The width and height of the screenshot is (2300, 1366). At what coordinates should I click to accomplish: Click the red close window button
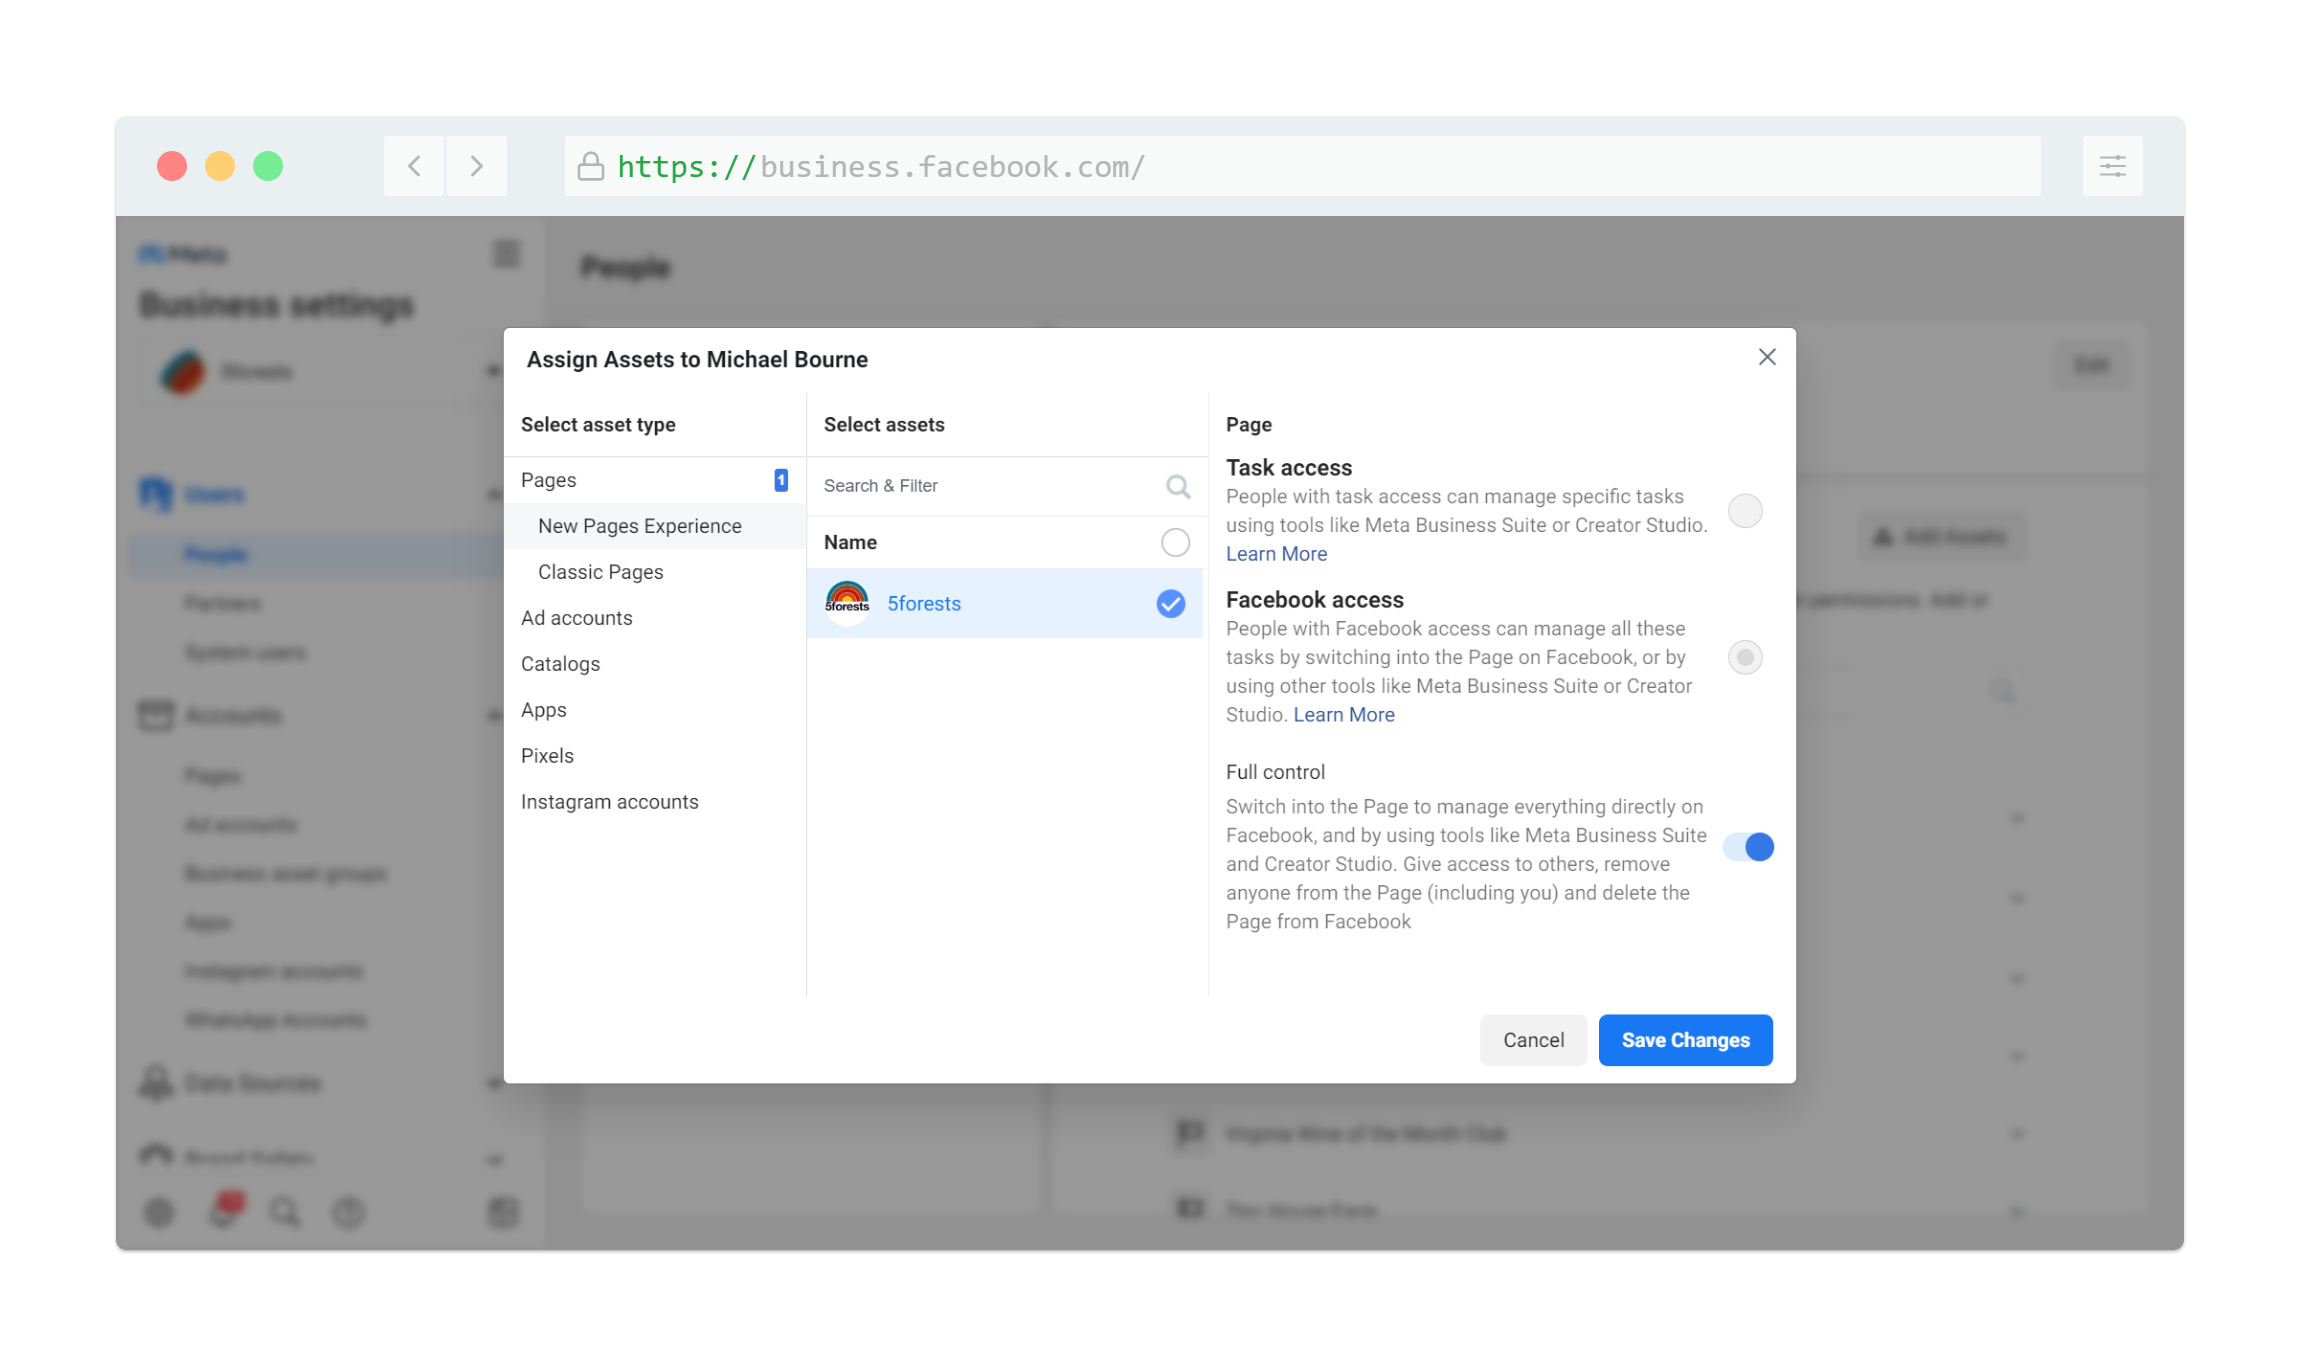pyautogui.click(x=172, y=166)
